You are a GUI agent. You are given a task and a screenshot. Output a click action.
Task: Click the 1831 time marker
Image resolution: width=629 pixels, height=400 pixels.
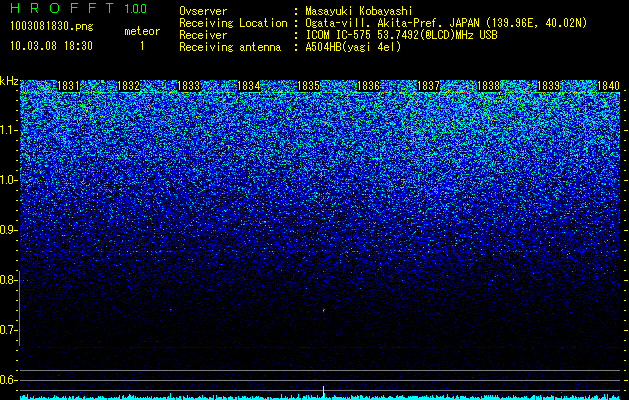coord(68,86)
